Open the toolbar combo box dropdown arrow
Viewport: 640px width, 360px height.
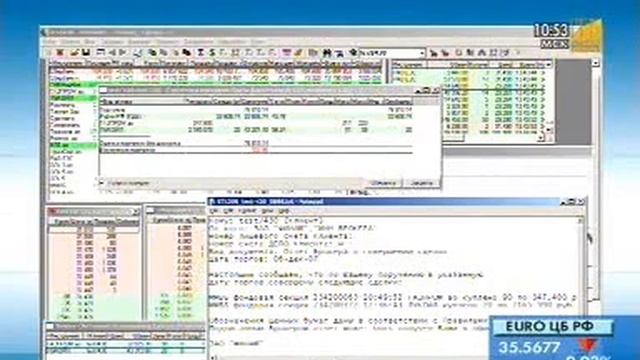[422, 53]
